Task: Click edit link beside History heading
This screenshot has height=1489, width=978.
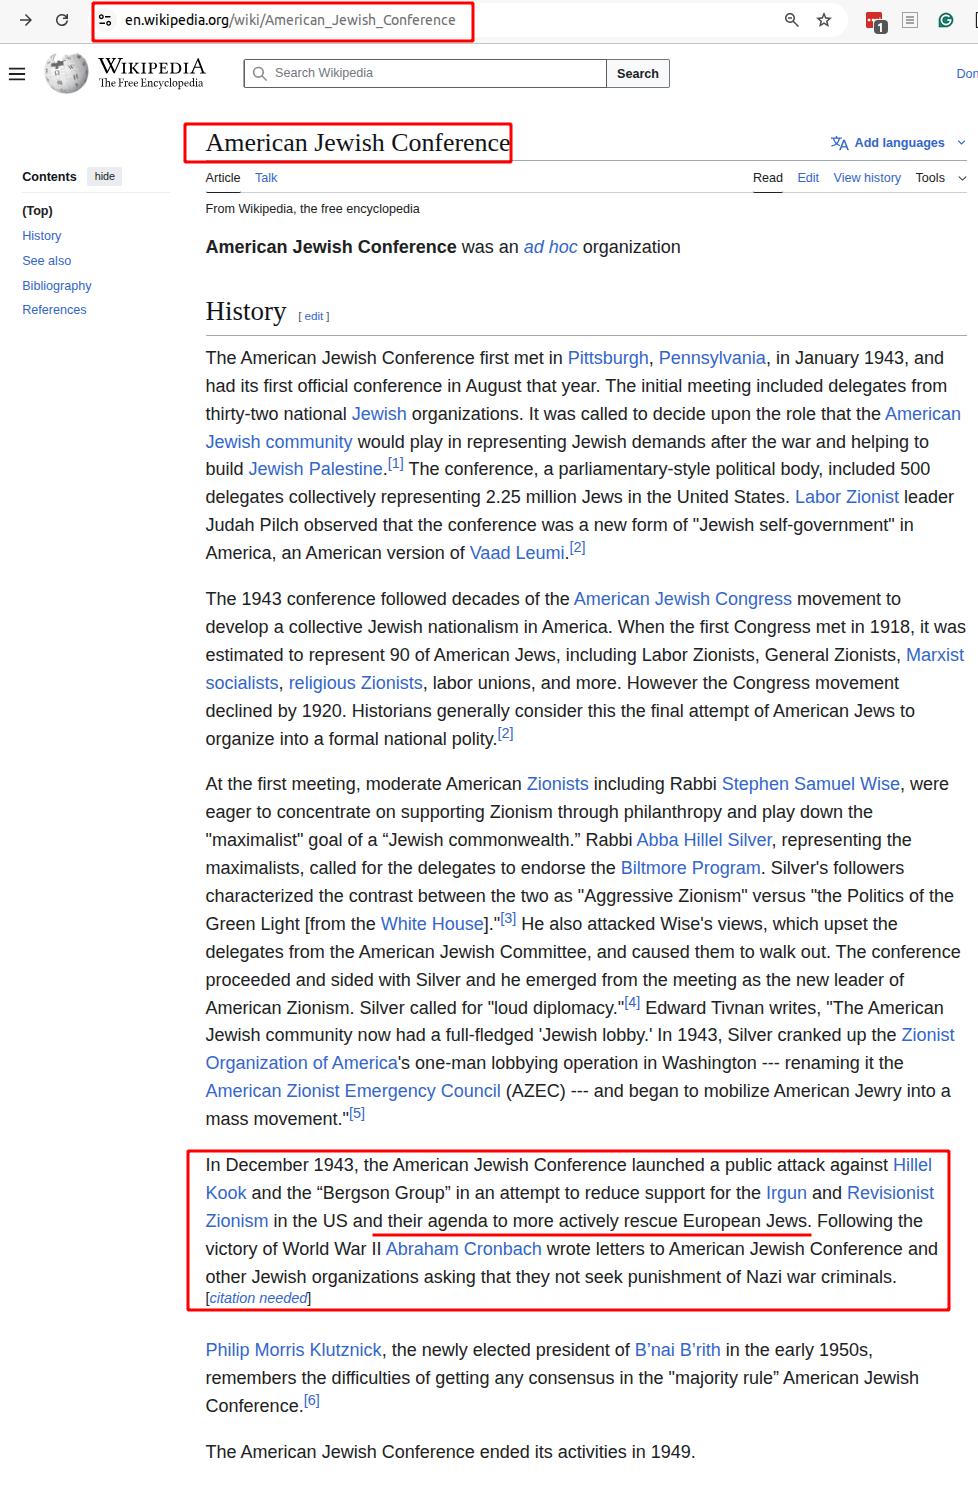Action: pyautogui.click(x=314, y=316)
